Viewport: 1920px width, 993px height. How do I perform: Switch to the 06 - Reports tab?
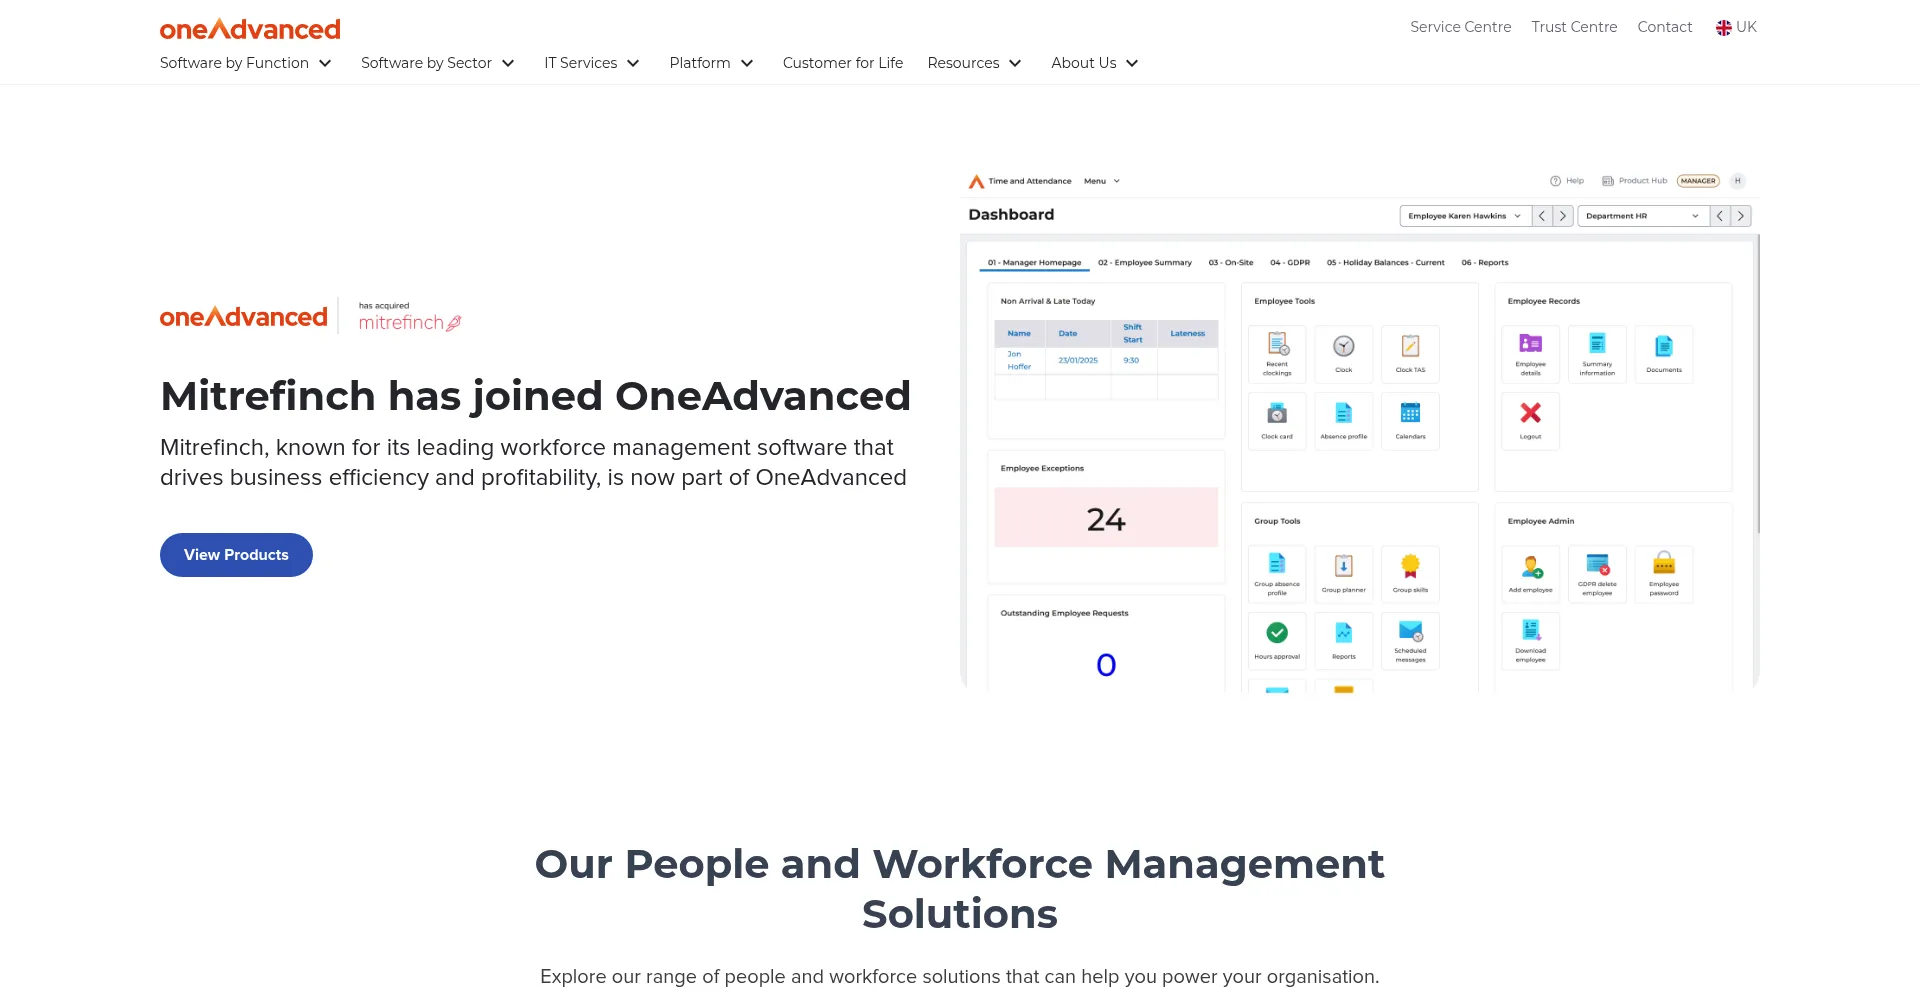1485,263
